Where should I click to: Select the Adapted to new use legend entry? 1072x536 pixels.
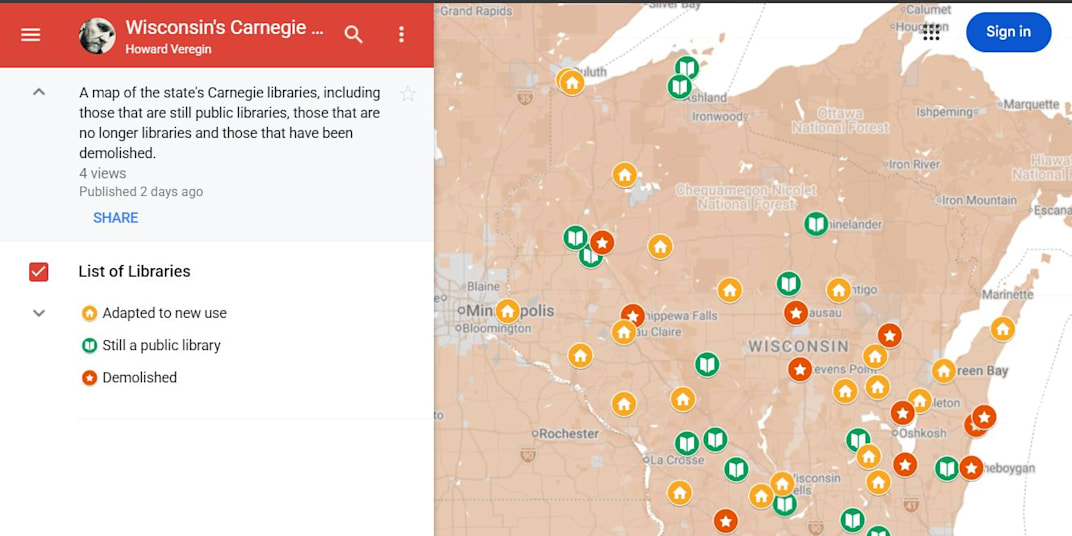155,313
